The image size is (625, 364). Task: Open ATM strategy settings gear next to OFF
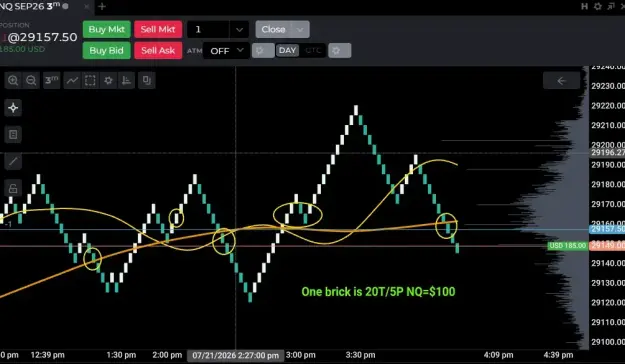pyautogui.click(x=263, y=51)
